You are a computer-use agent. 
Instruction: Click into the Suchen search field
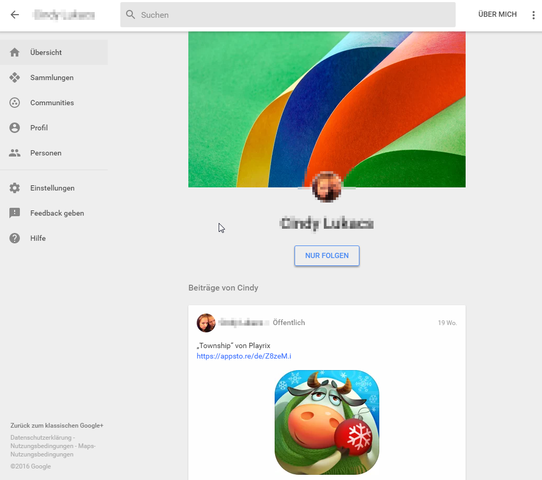(x=288, y=15)
